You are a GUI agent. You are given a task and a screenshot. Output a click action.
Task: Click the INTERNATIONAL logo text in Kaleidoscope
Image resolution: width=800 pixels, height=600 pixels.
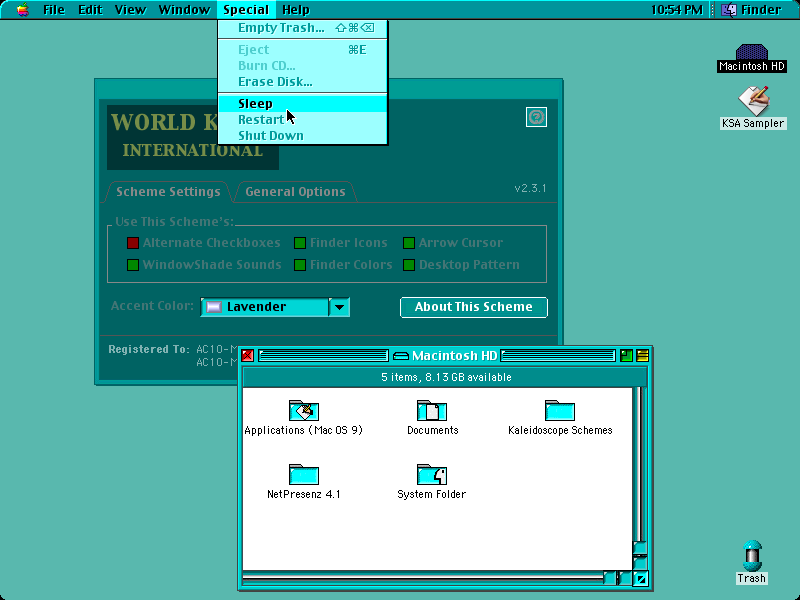tap(193, 151)
